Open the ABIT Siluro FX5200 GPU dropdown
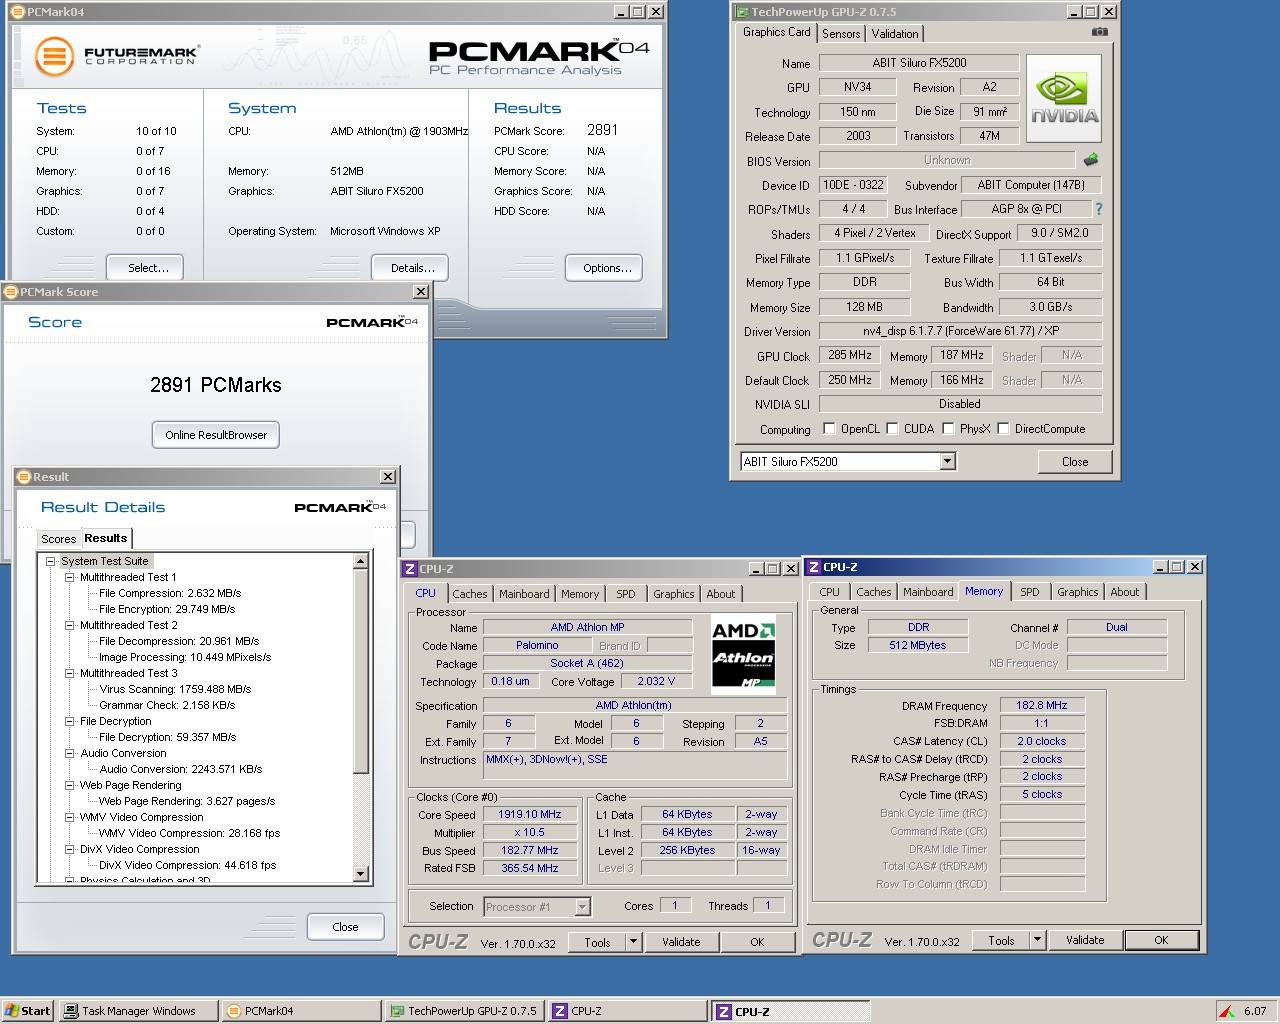 (x=947, y=461)
